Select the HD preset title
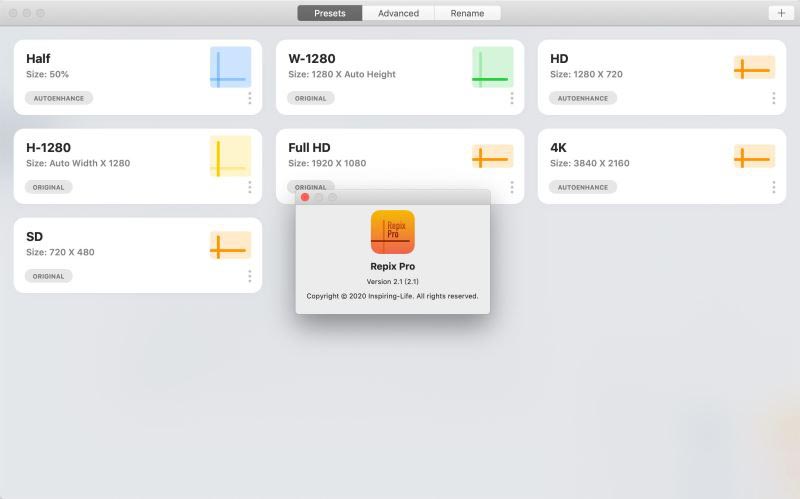The width and height of the screenshot is (800, 499). (x=559, y=59)
